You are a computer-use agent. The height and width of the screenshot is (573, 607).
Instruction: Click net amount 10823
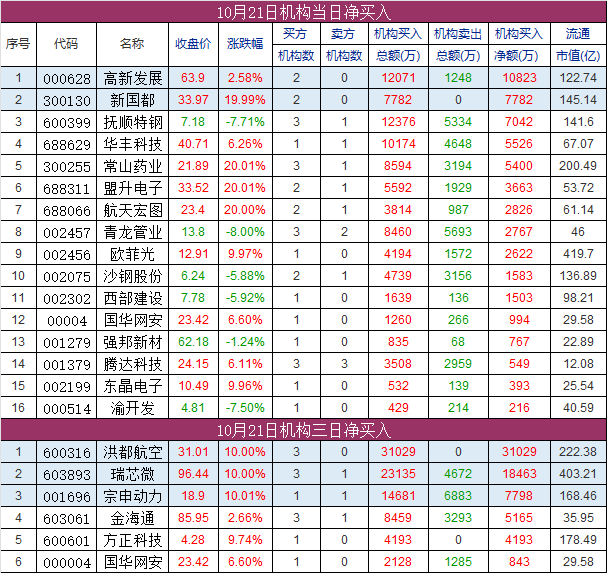[519, 78]
